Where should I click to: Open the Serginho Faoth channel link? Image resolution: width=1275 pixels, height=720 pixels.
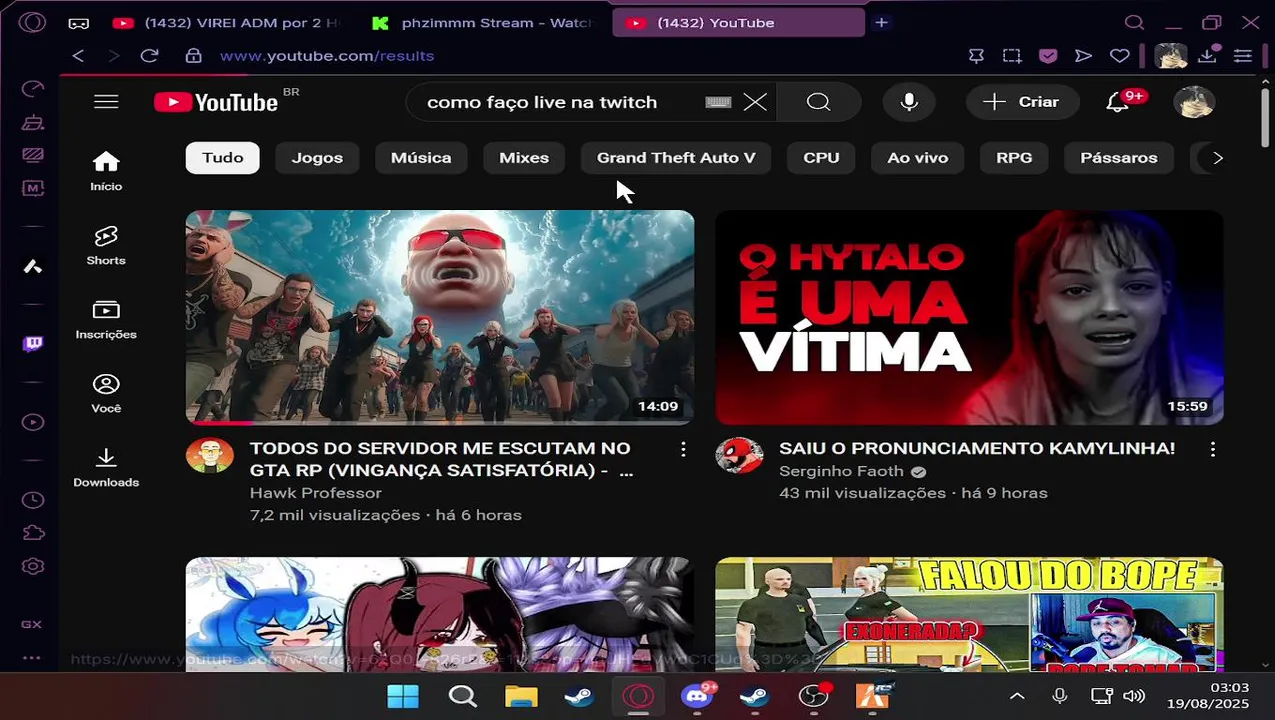[x=841, y=471]
